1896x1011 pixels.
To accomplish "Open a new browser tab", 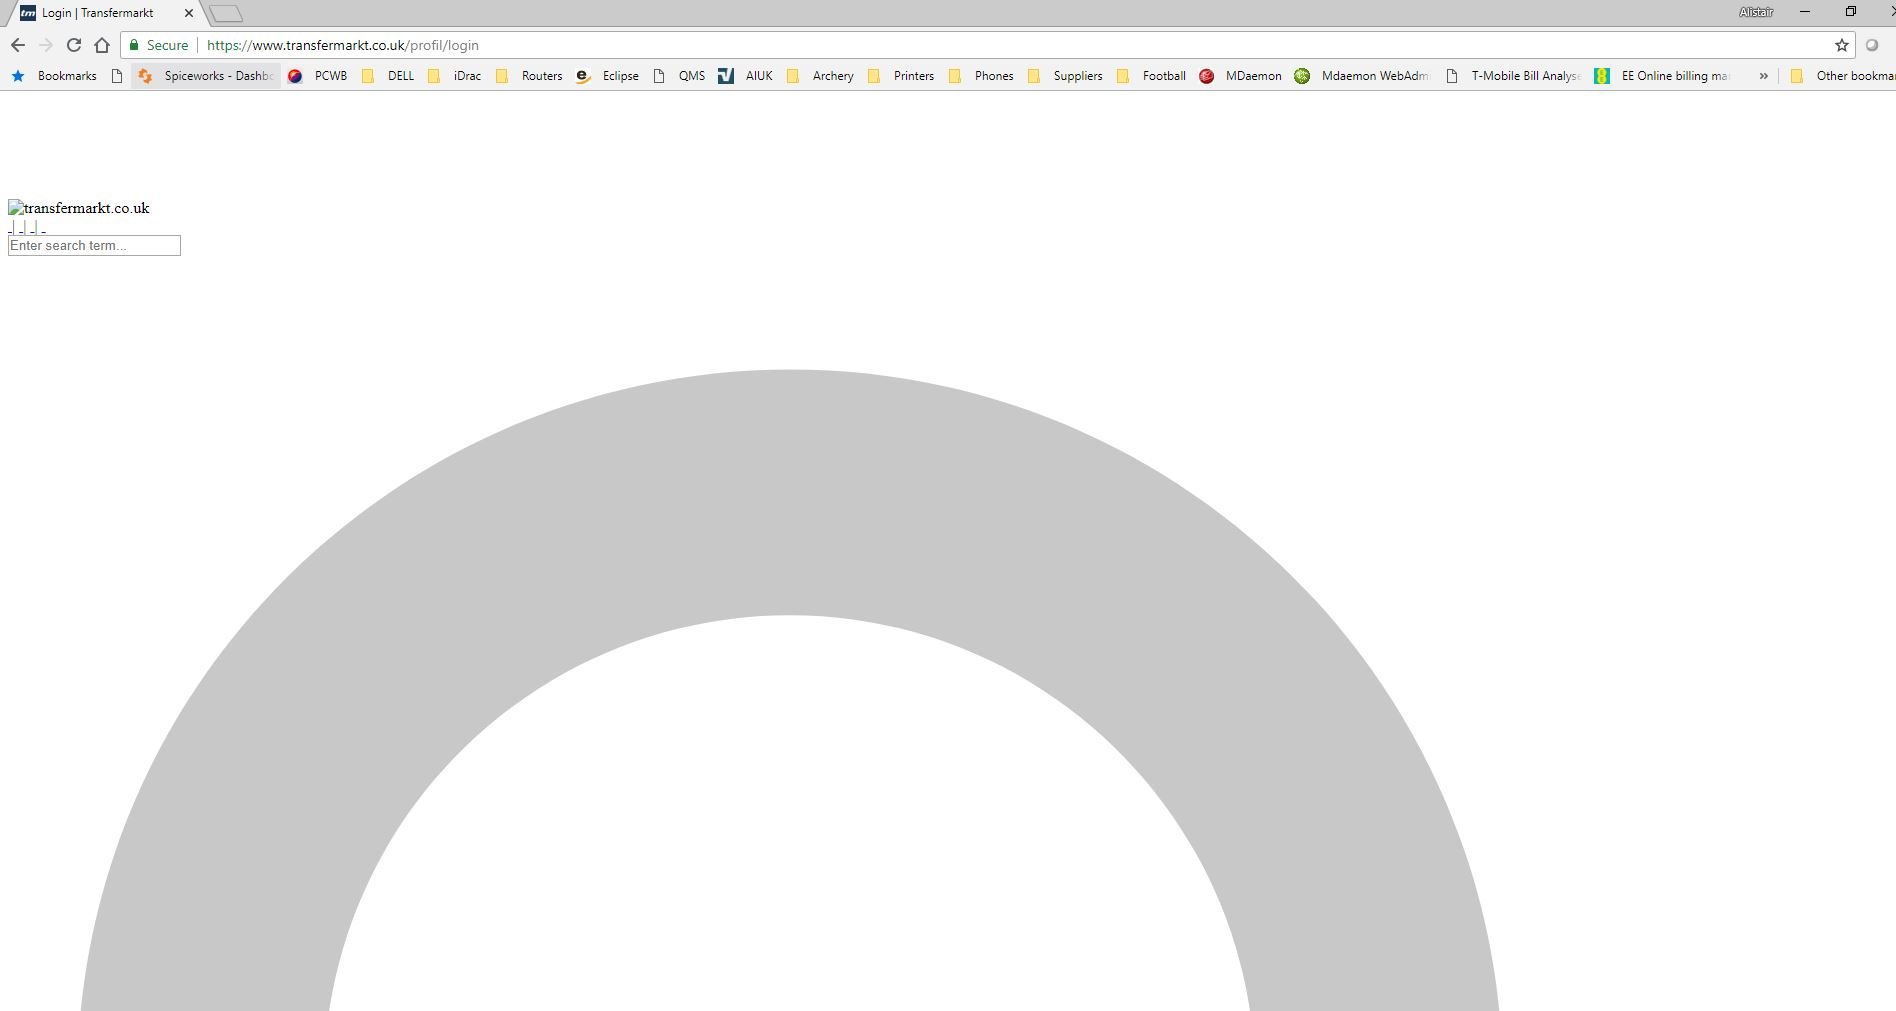I will 226,14.
